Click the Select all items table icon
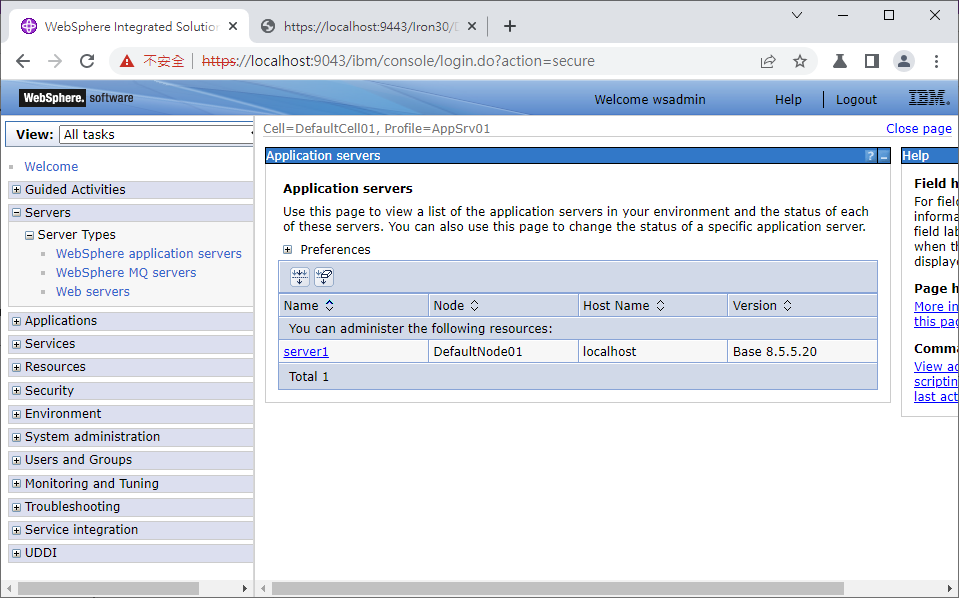The height and width of the screenshot is (598, 959). point(300,277)
